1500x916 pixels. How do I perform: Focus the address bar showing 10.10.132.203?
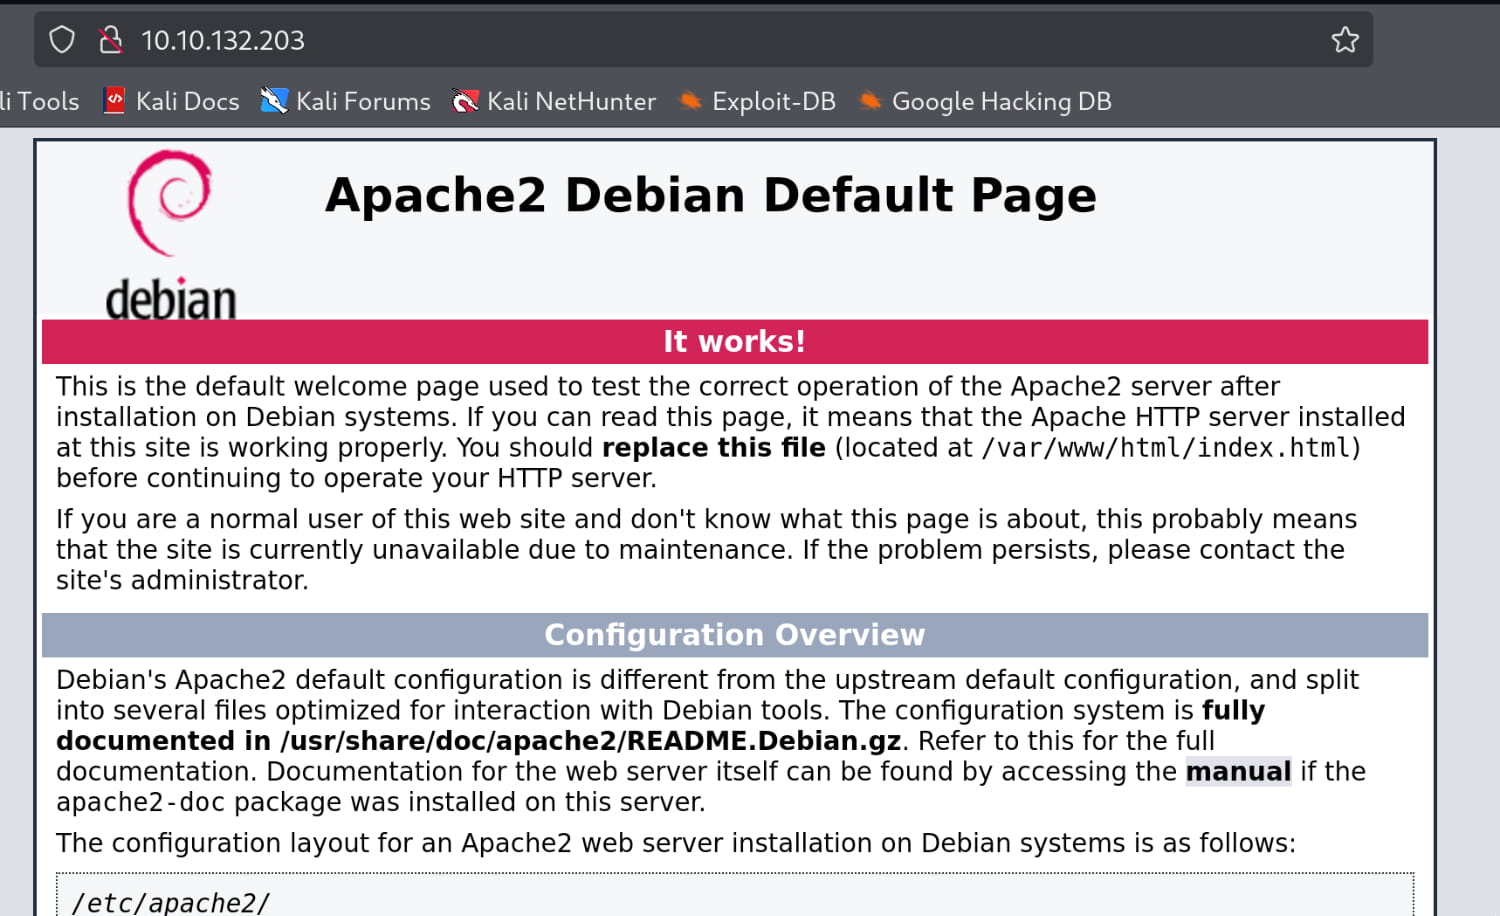point(700,40)
